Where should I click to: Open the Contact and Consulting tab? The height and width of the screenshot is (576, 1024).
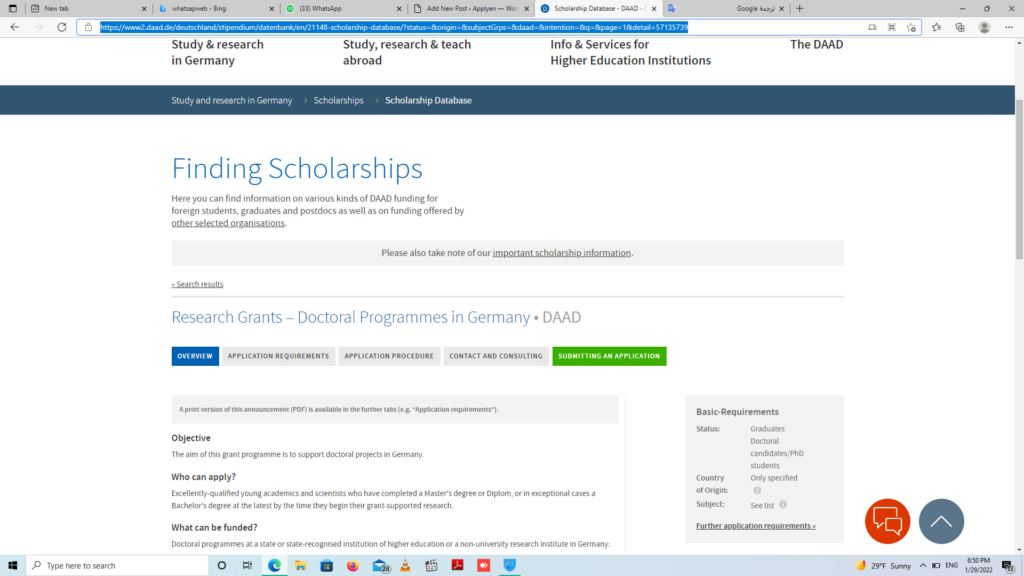pos(496,356)
